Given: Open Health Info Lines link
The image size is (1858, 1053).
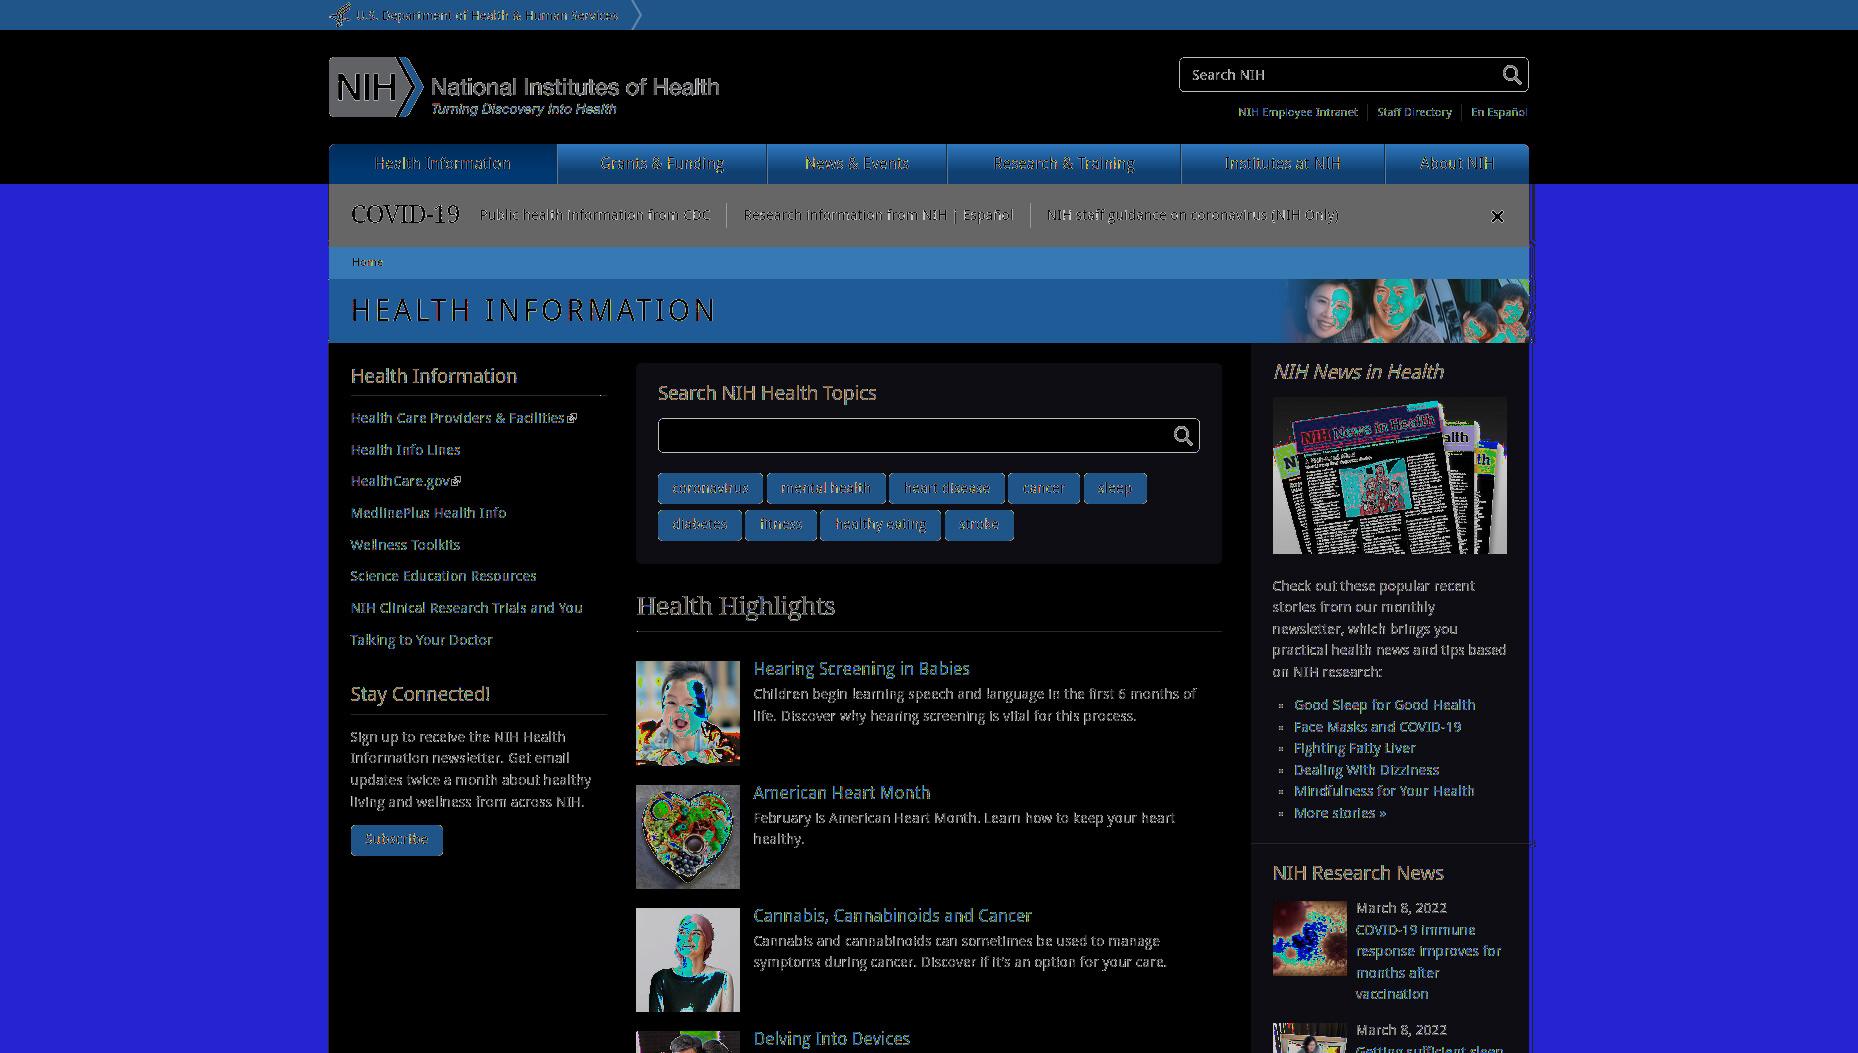Looking at the screenshot, I should tap(405, 450).
